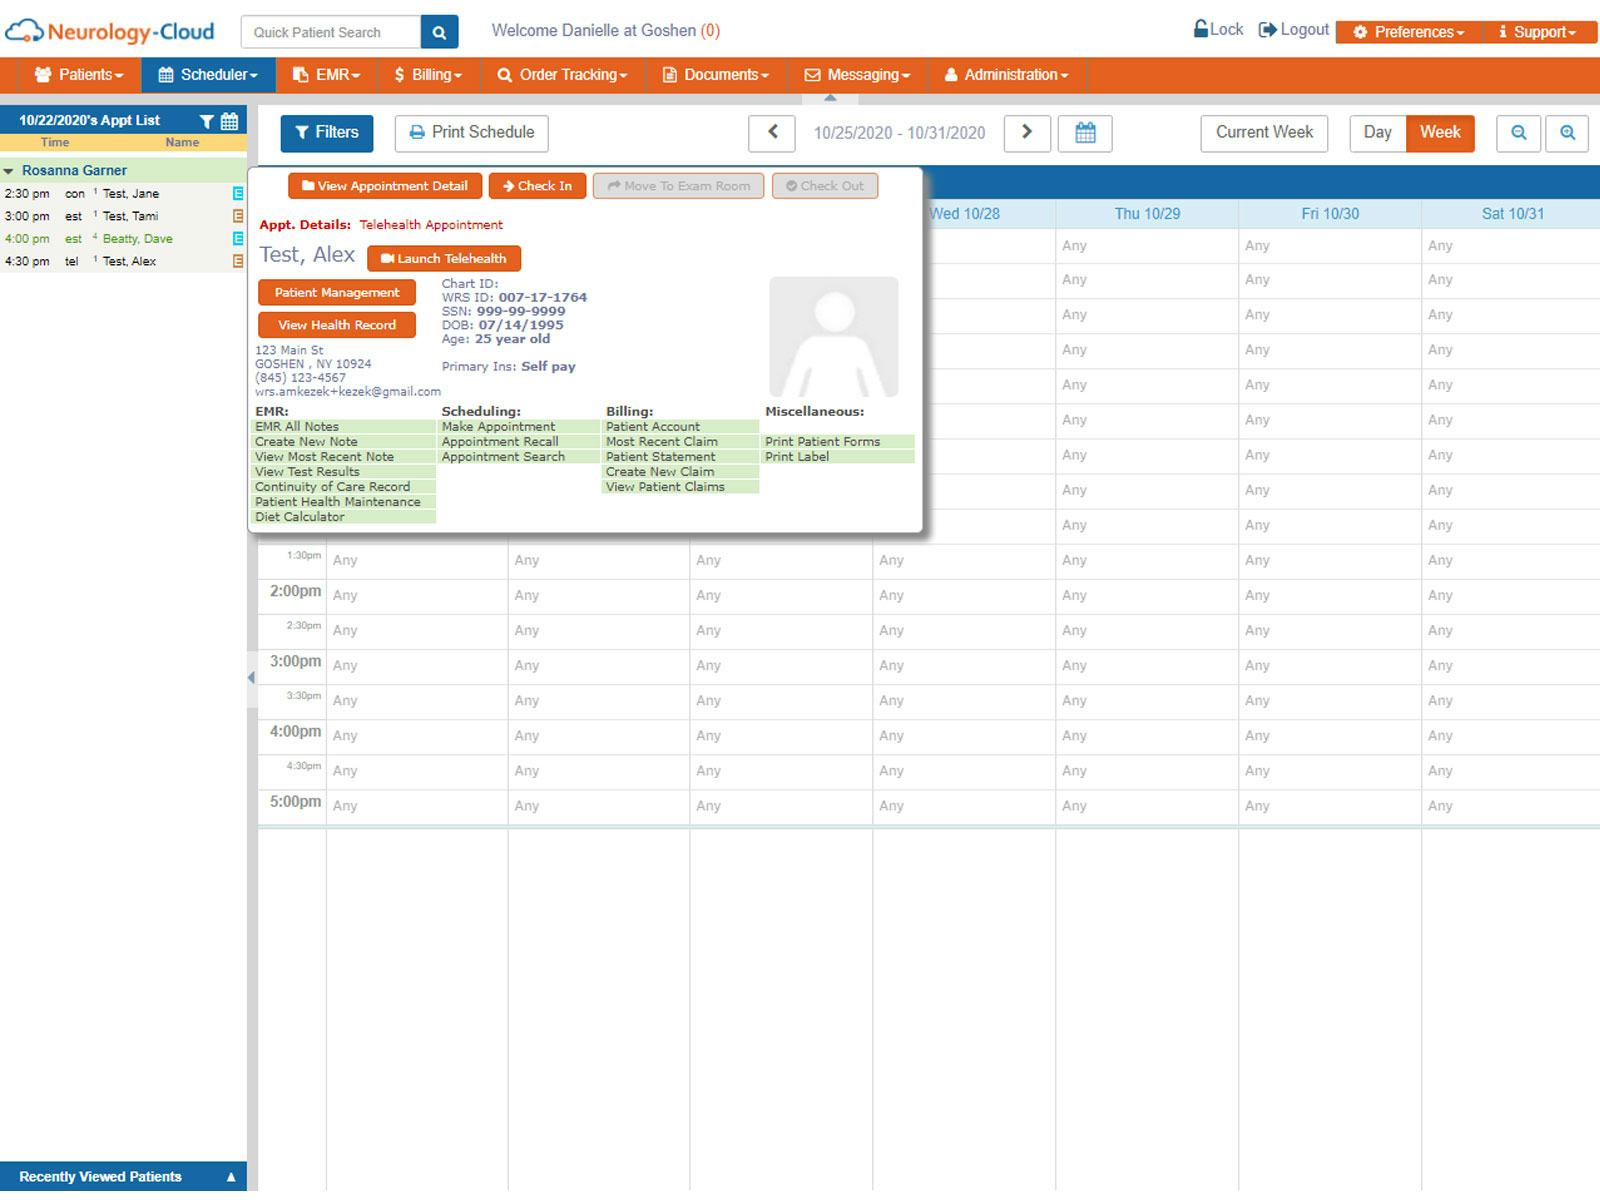The height and width of the screenshot is (1200, 1600).
Task: Click the Logout icon at top right
Action: [1266, 29]
